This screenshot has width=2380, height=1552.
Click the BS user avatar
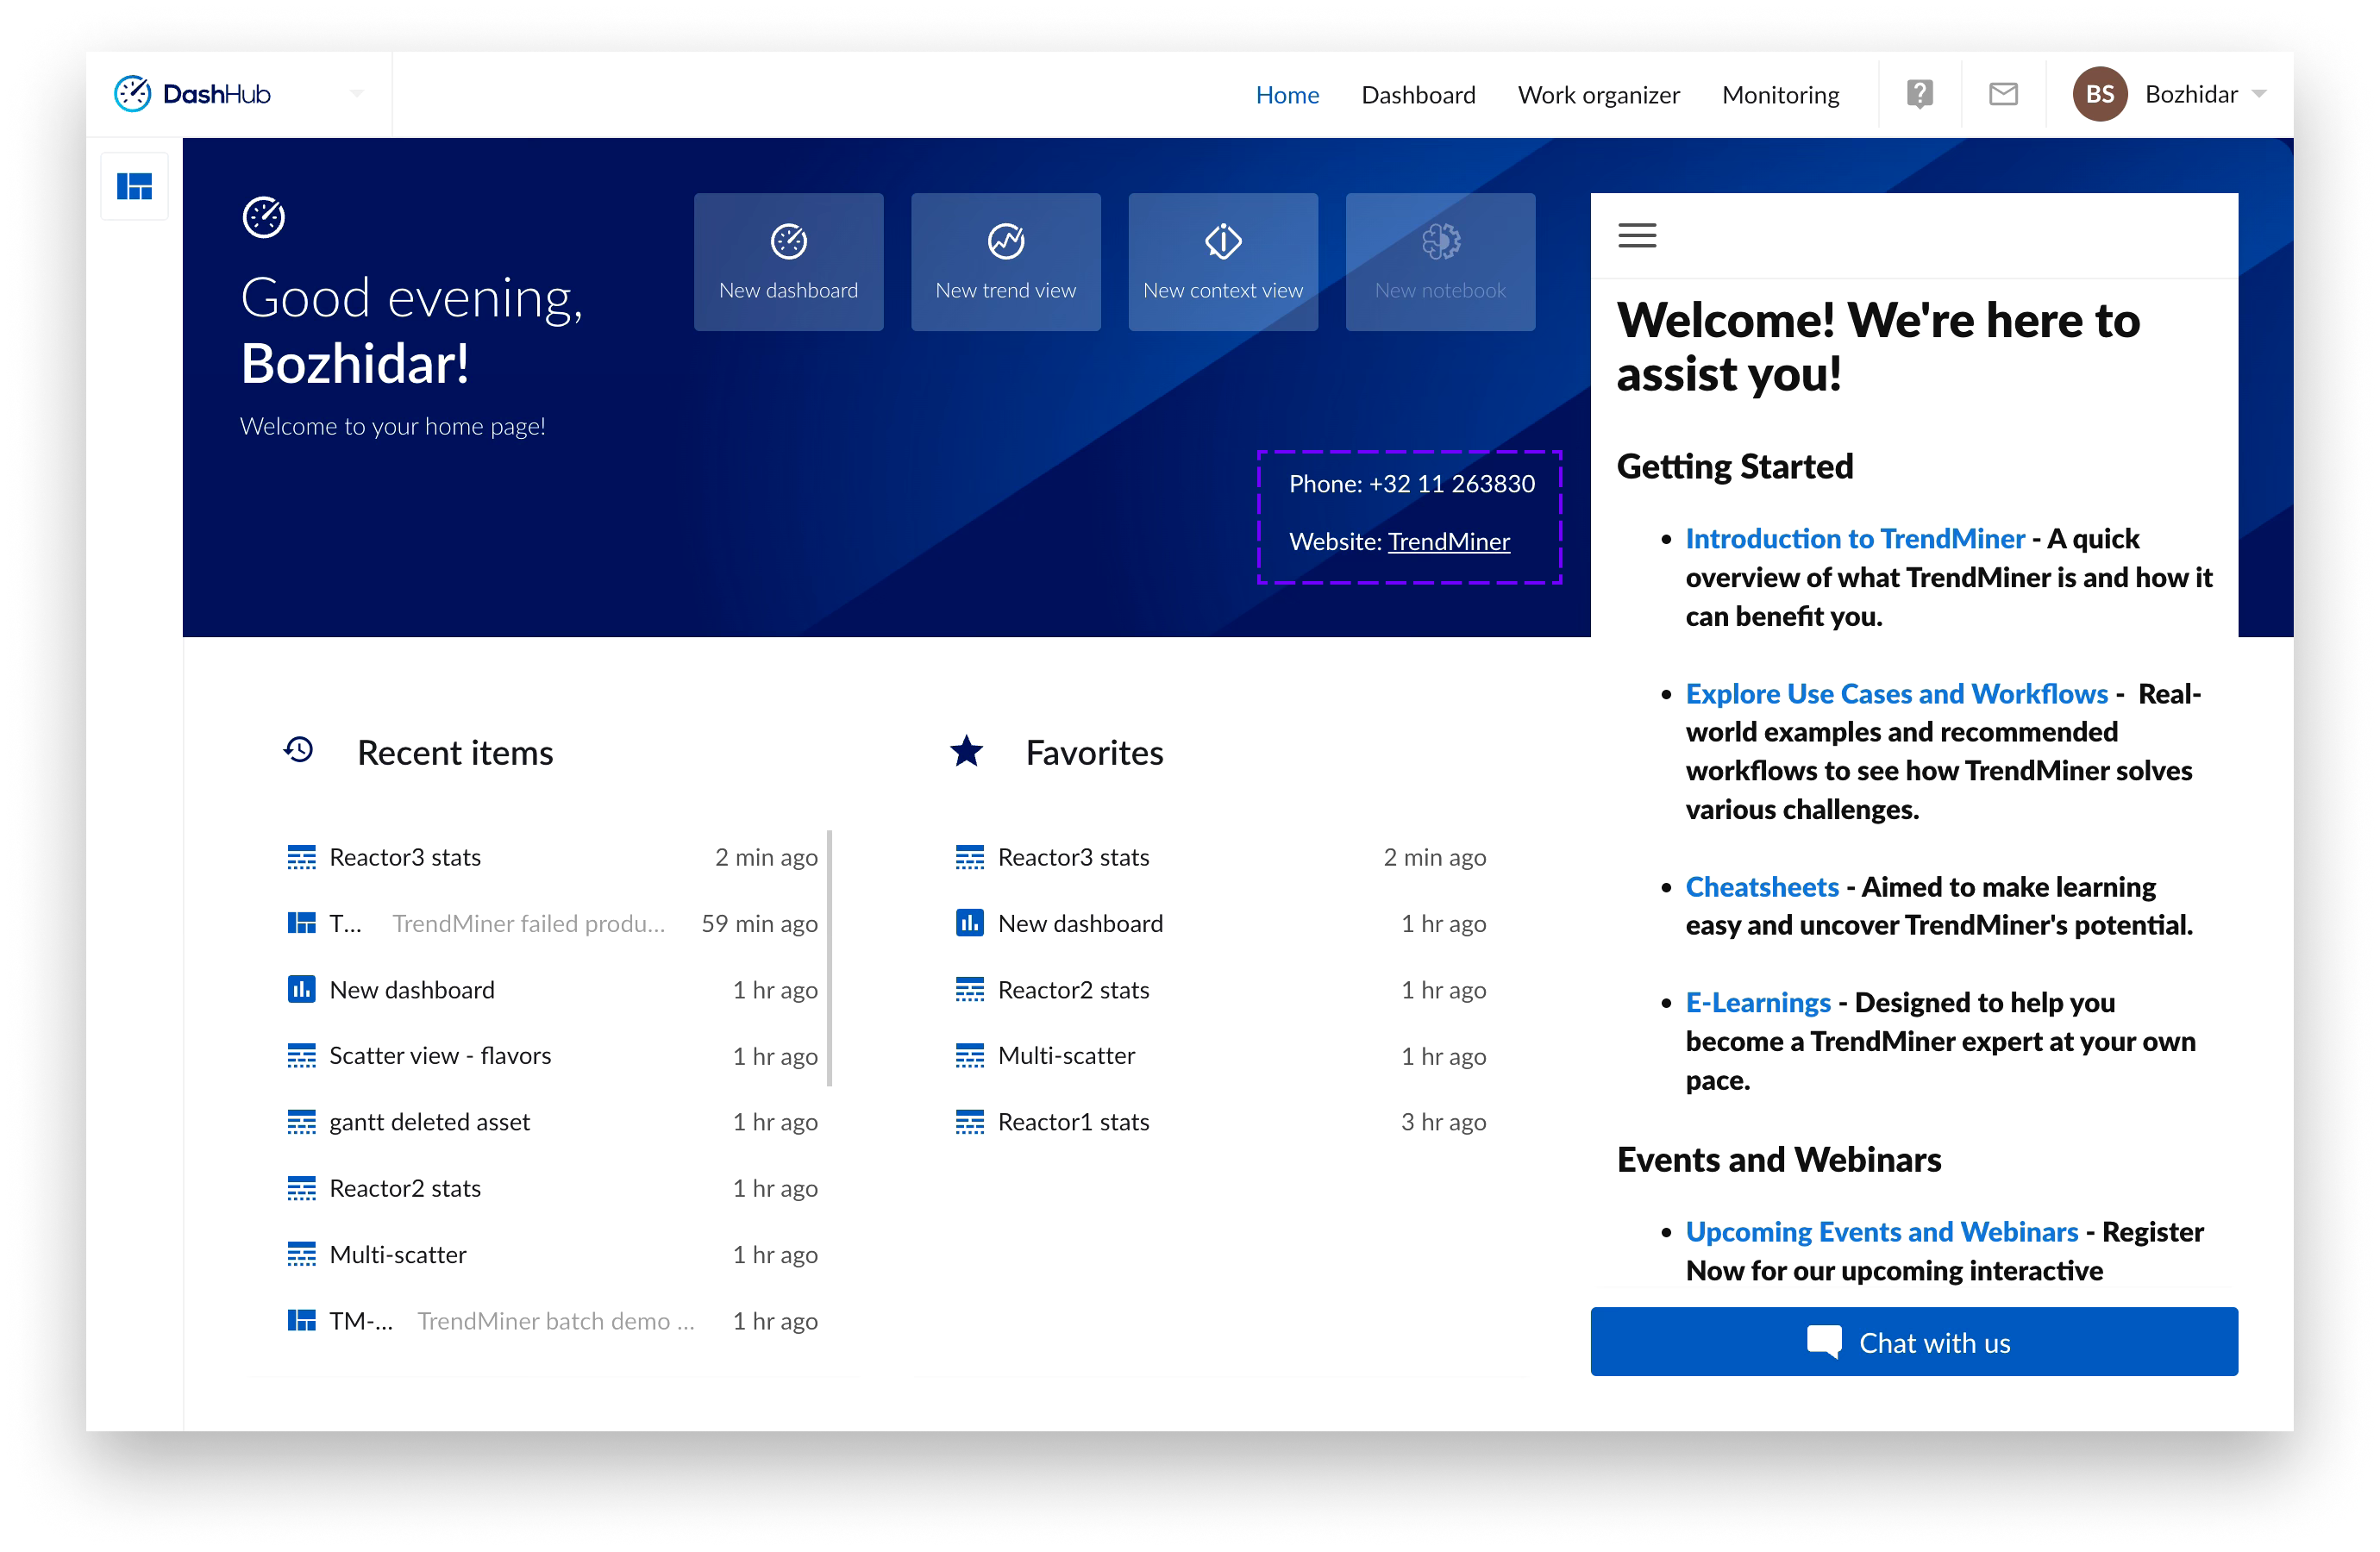tap(2099, 94)
